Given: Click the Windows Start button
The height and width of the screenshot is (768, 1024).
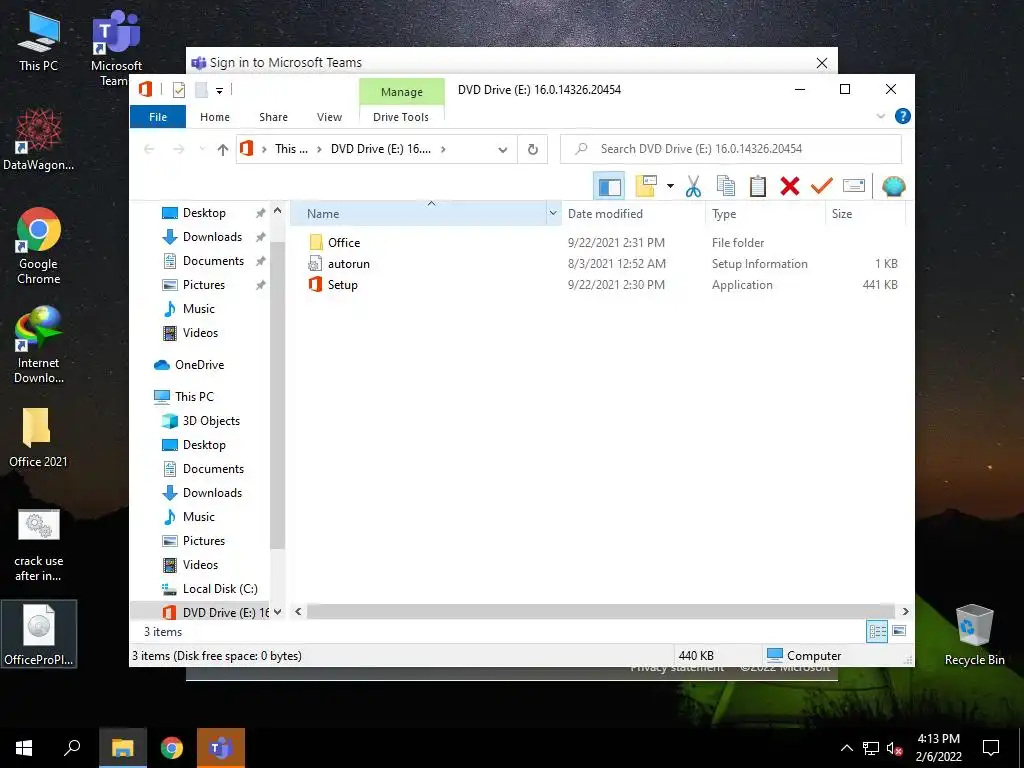Looking at the screenshot, I should pos(24,748).
